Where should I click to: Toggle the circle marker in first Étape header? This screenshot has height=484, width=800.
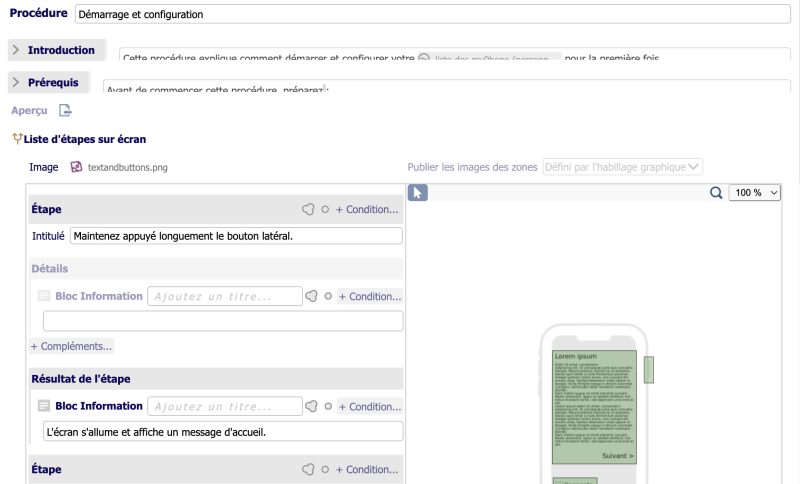pos(325,210)
